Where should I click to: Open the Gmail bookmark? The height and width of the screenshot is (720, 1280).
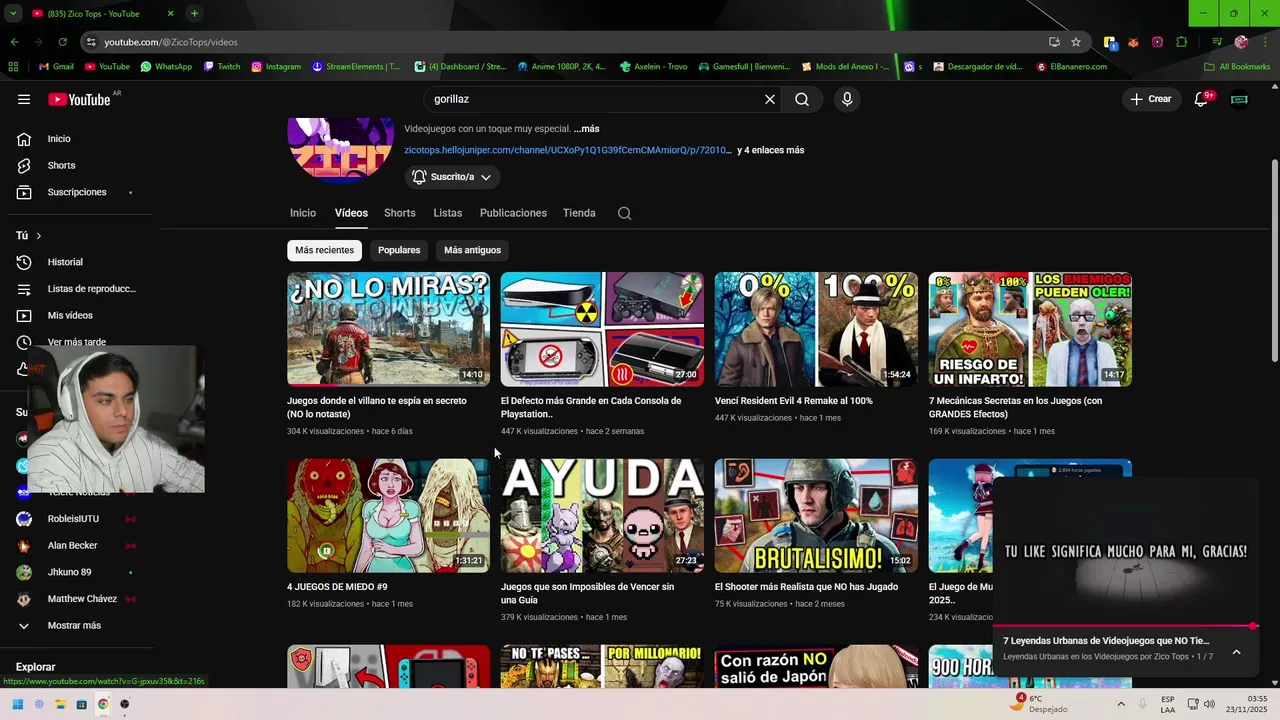click(x=56, y=67)
